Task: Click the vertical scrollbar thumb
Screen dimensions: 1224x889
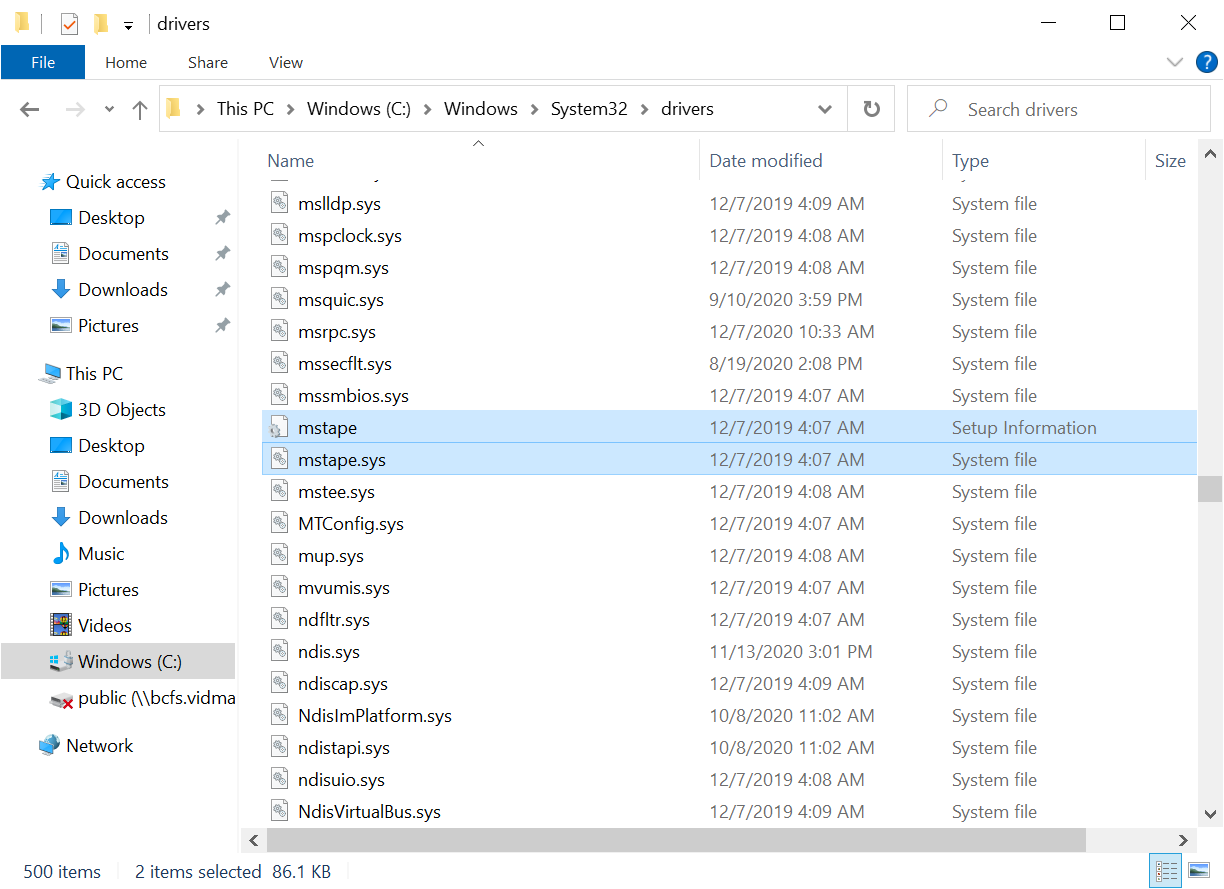Action: pos(1210,489)
